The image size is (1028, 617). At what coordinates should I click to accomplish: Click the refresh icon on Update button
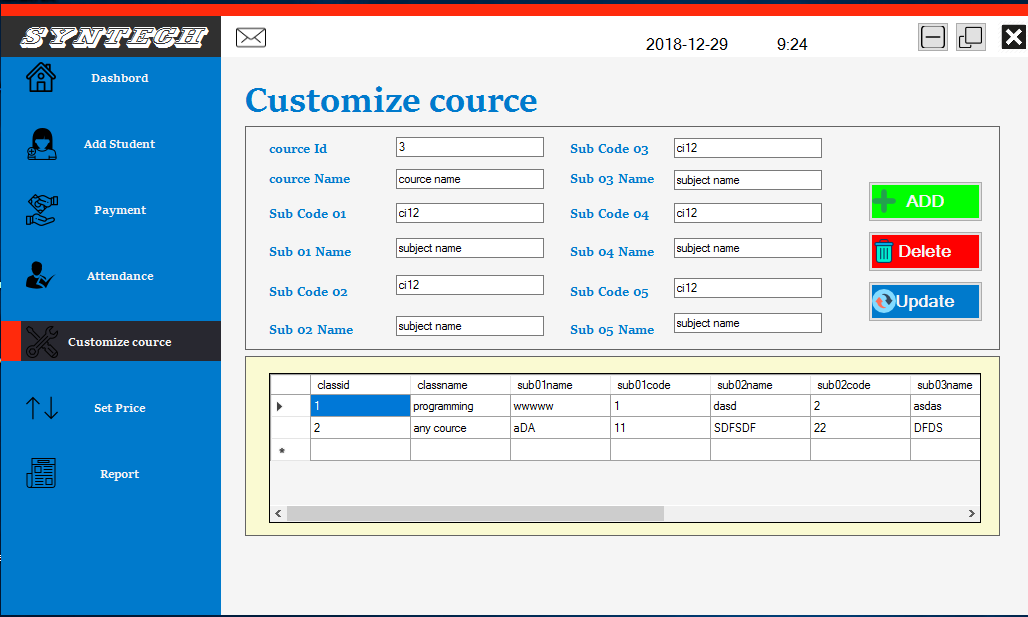[x=884, y=301]
